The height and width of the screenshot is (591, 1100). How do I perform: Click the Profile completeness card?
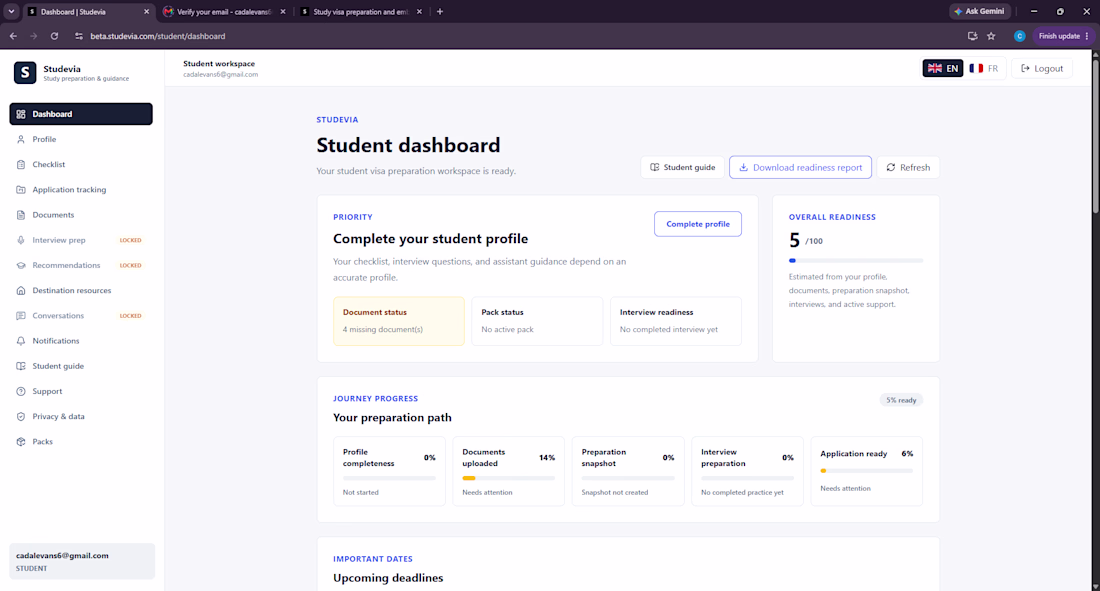coord(389,471)
